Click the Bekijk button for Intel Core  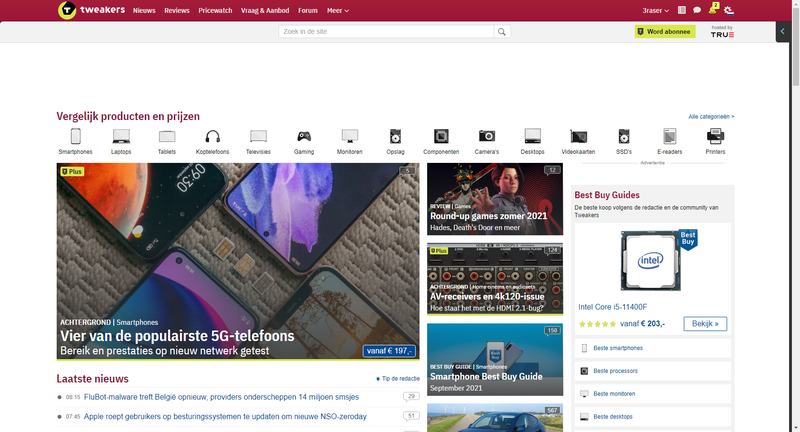pyautogui.click(x=705, y=323)
